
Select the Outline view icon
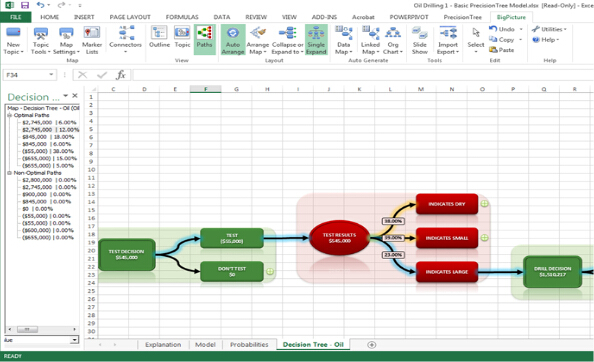pos(159,37)
